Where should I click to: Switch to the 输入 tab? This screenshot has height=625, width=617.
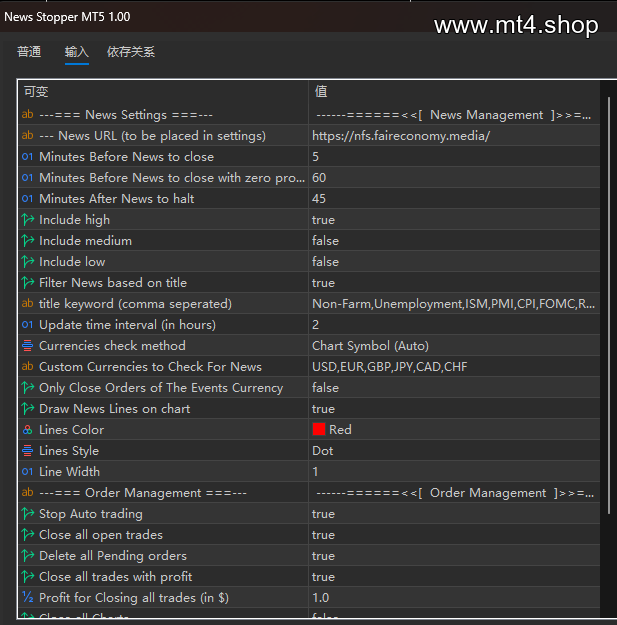77,52
